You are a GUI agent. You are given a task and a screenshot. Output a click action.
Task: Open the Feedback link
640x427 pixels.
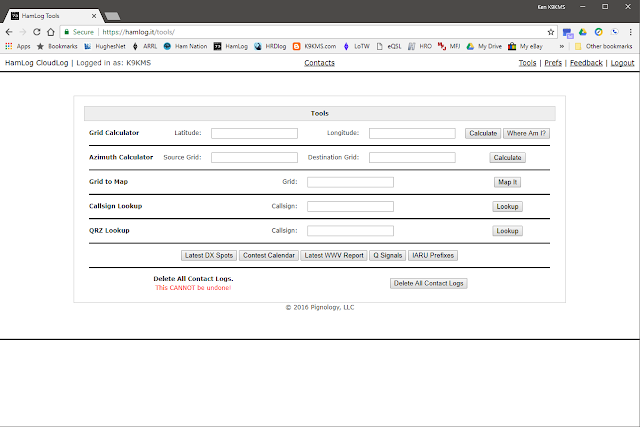(586, 63)
